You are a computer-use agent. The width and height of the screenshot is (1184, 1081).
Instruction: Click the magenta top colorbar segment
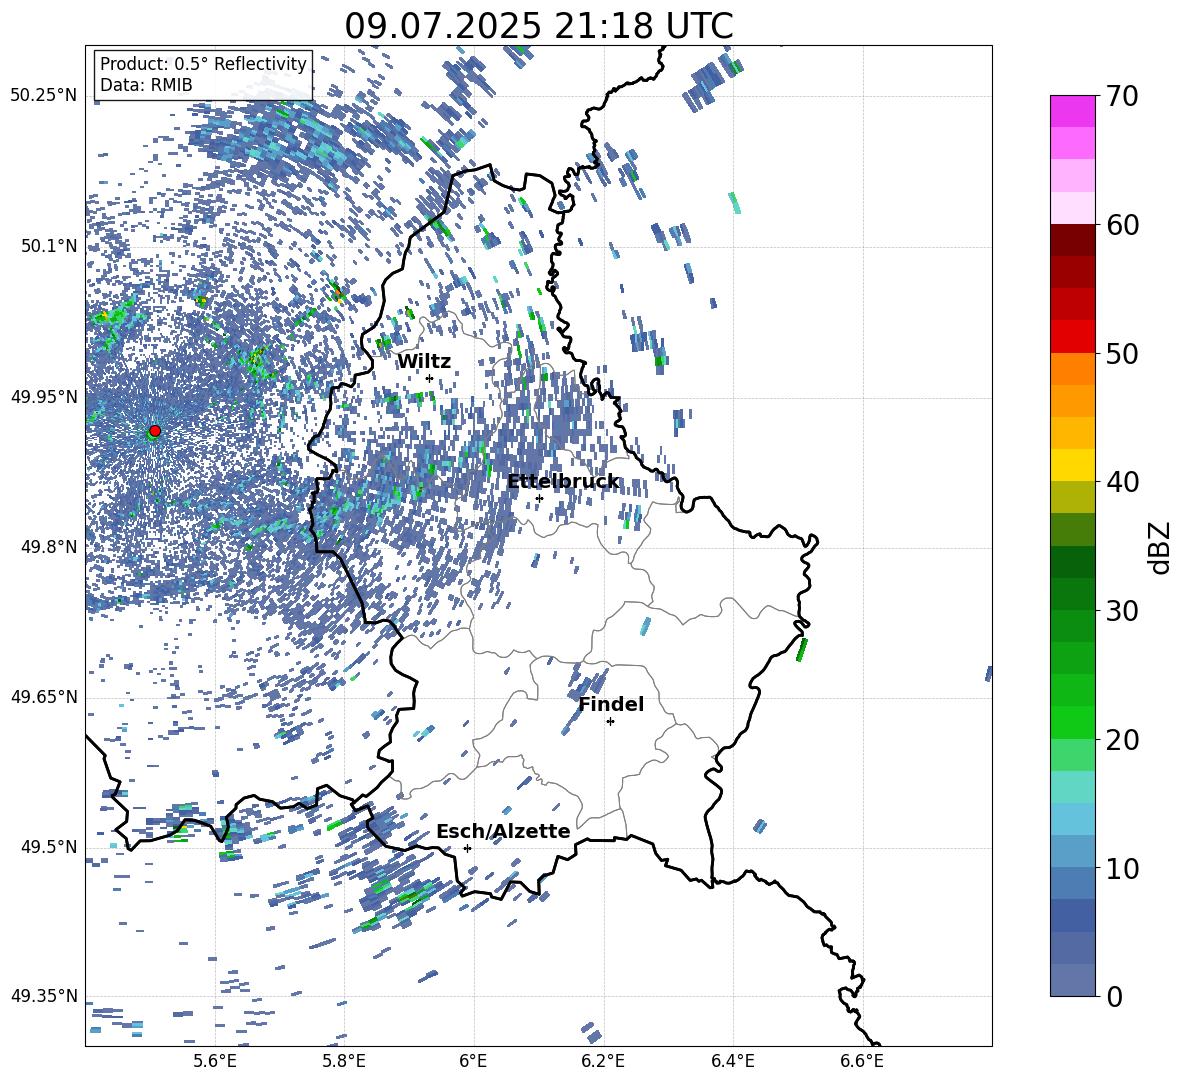point(1073,111)
